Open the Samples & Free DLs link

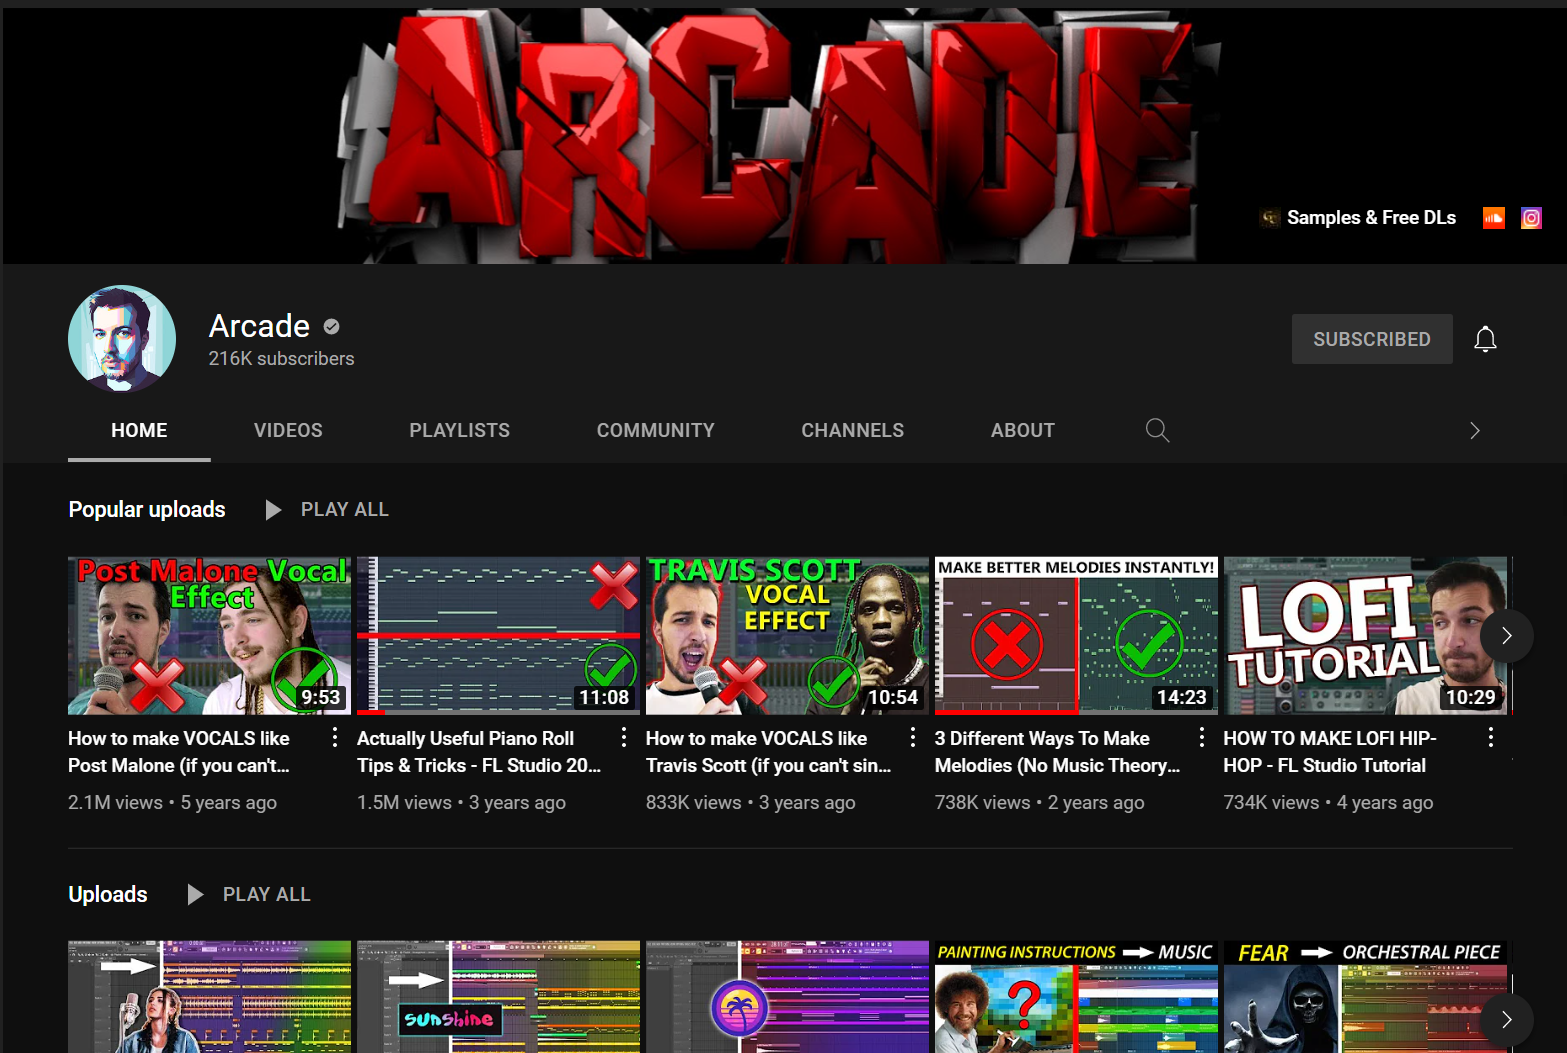click(x=1370, y=218)
